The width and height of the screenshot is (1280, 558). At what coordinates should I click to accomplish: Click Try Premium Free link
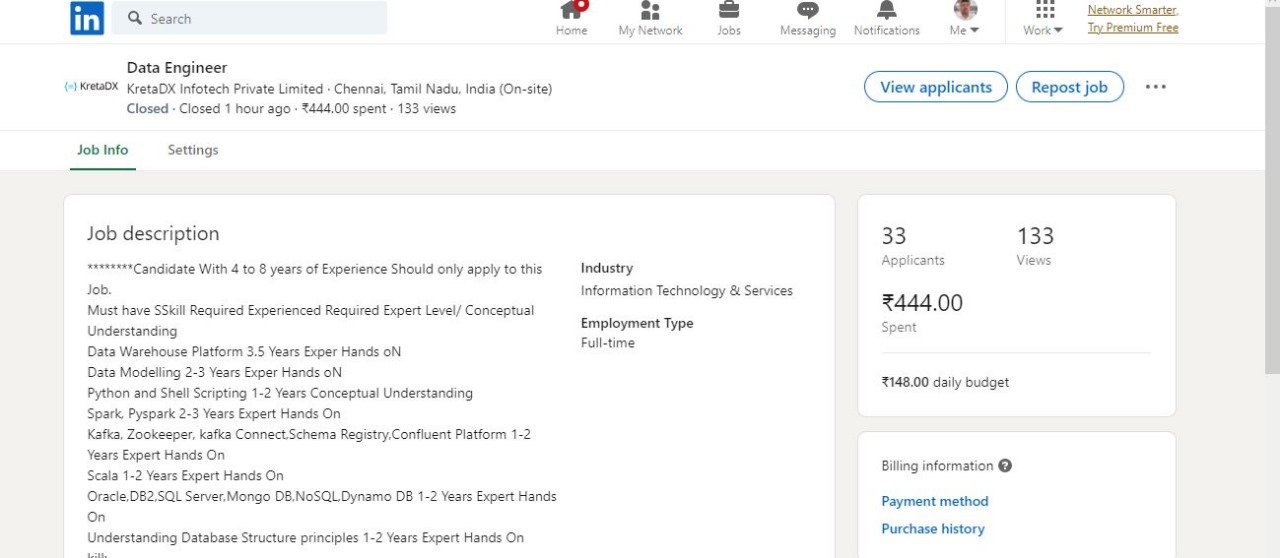tap(1132, 28)
